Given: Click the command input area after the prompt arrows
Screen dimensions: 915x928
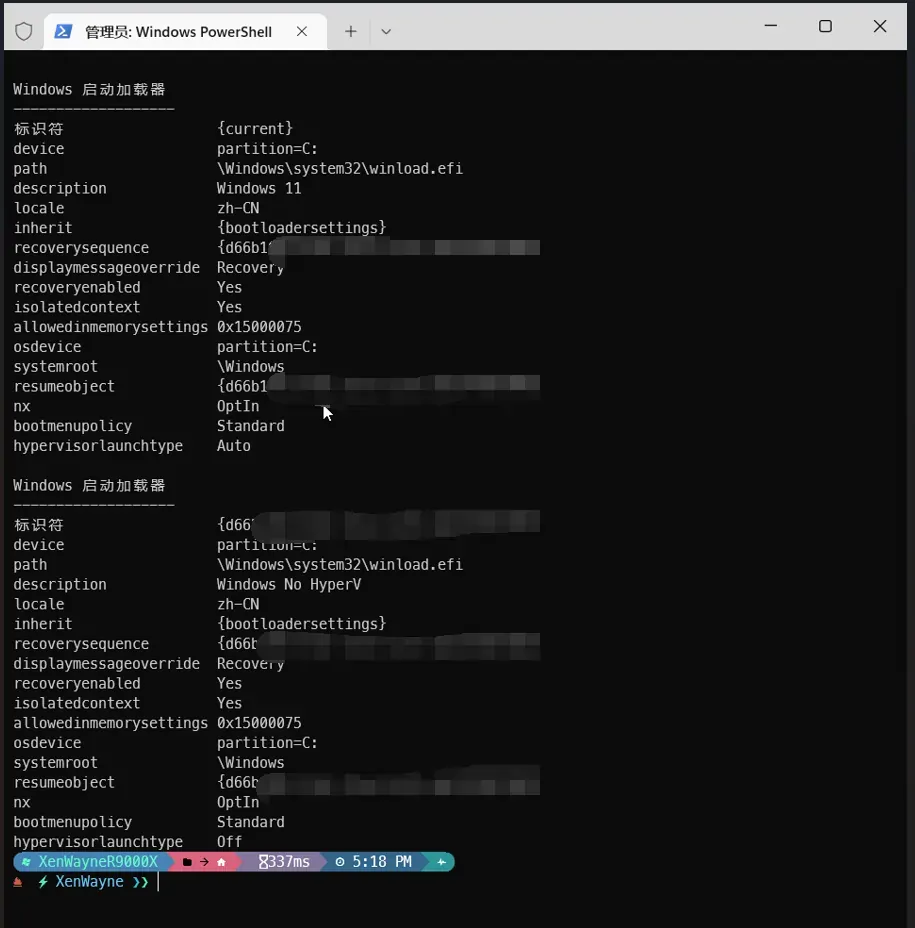Looking at the screenshot, I should pyautogui.click(x=527, y=882).
